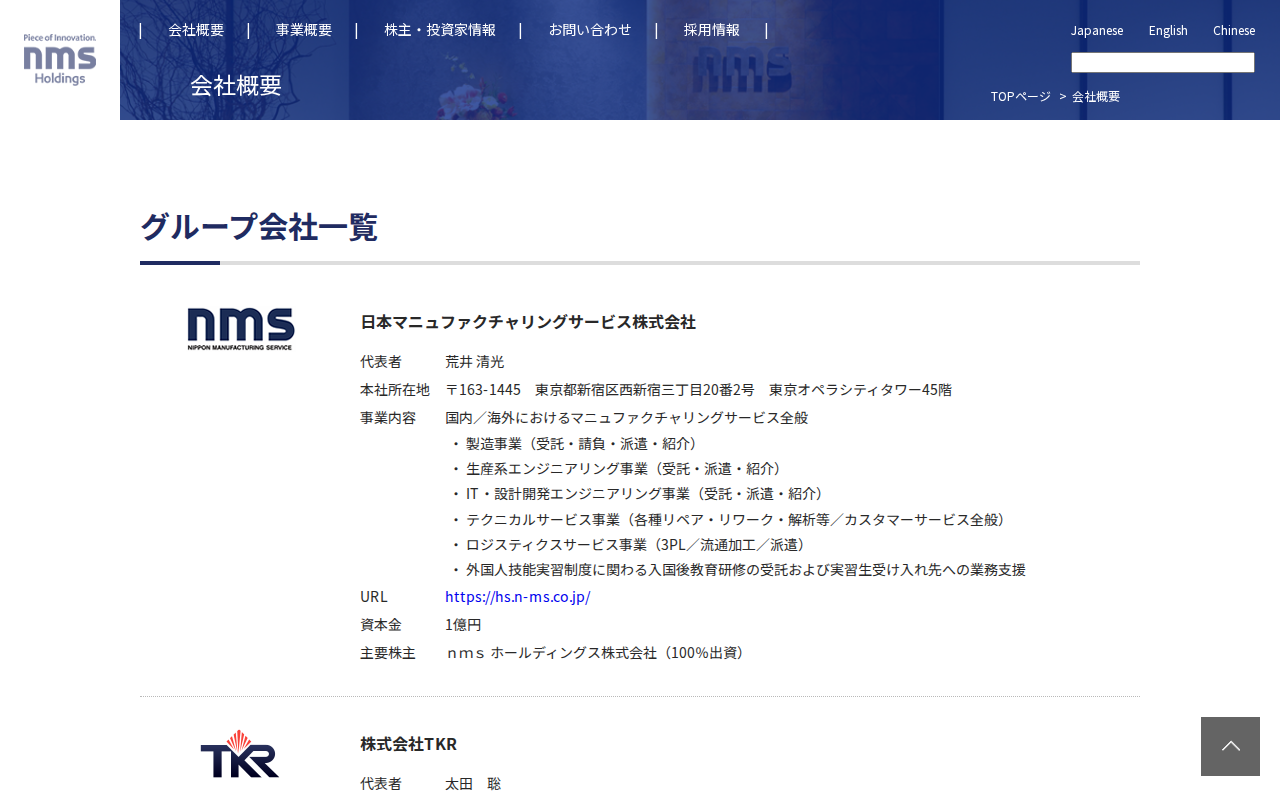The image size is (1280, 800).
Task: Click the 事業内容 label
Action: (388, 418)
